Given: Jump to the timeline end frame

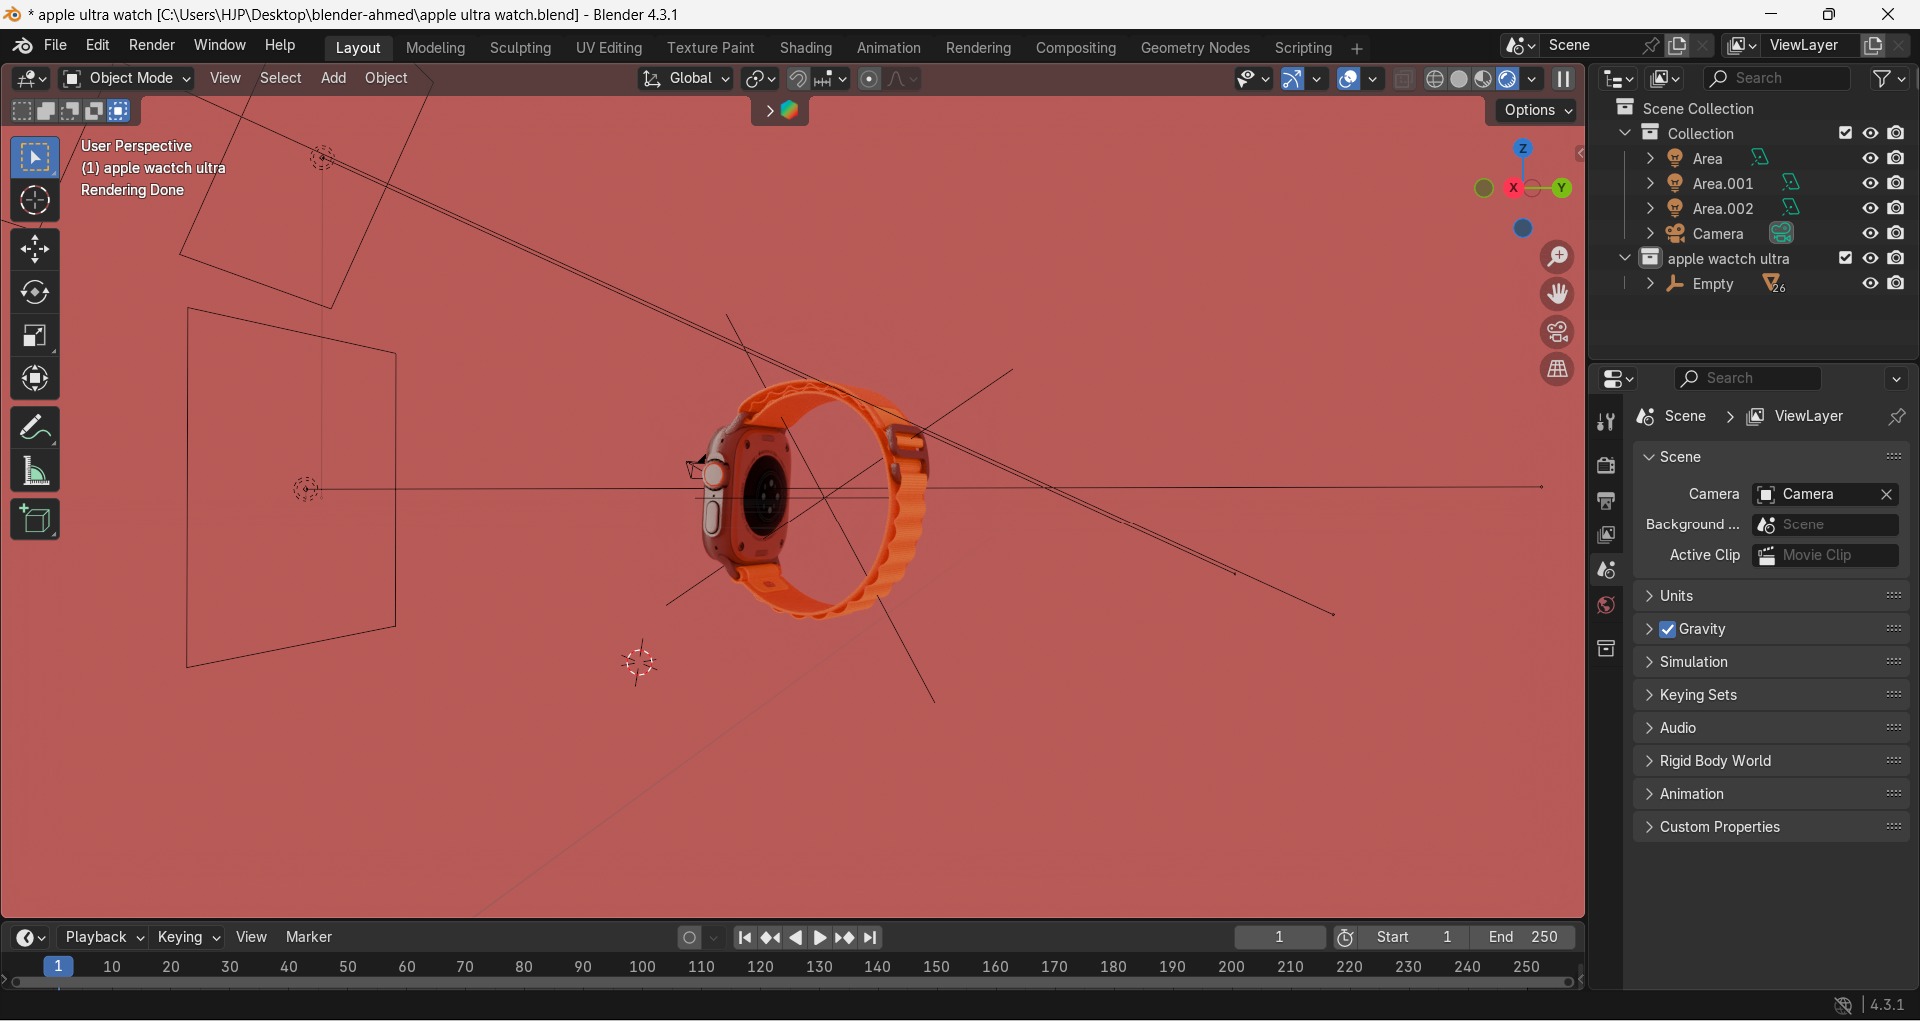Looking at the screenshot, I should click(x=872, y=939).
